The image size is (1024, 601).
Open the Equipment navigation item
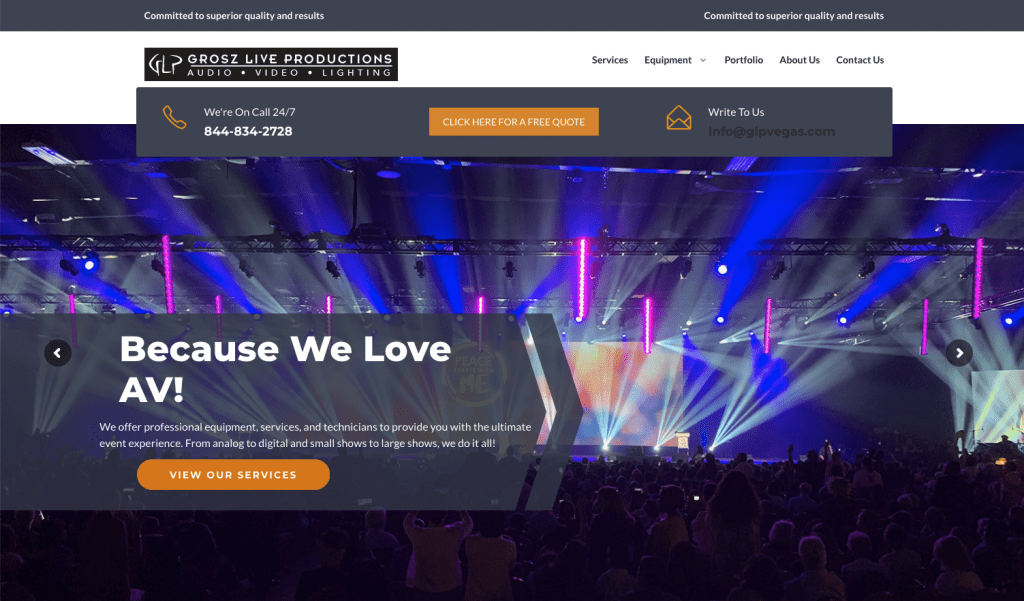click(667, 60)
